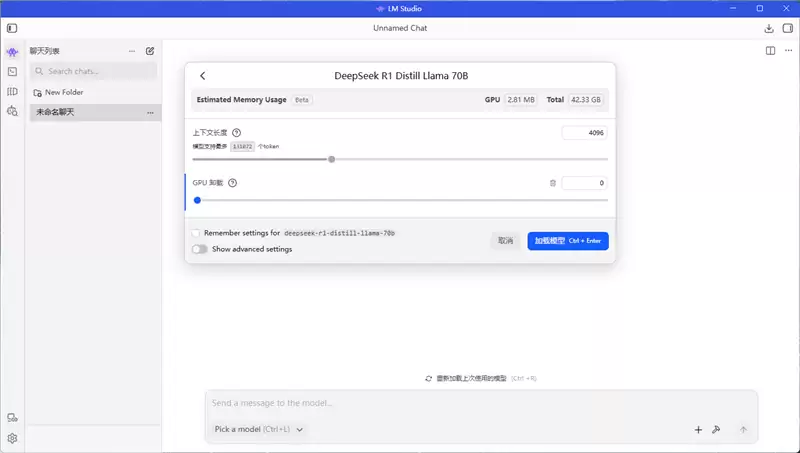Toggle the right sidebar panel
The height and width of the screenshot is (453, 800).
788,28
